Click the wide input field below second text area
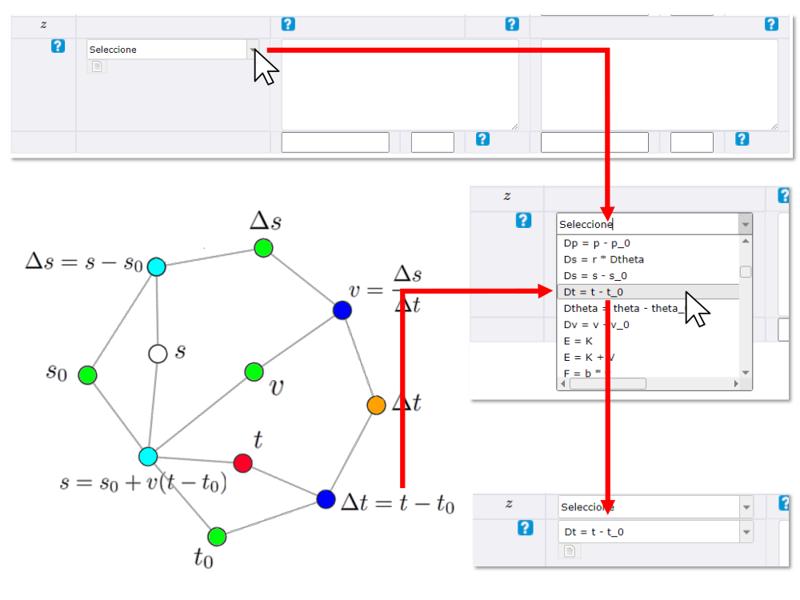The height and width of the screenshot is (600, 800). point(595,142)
